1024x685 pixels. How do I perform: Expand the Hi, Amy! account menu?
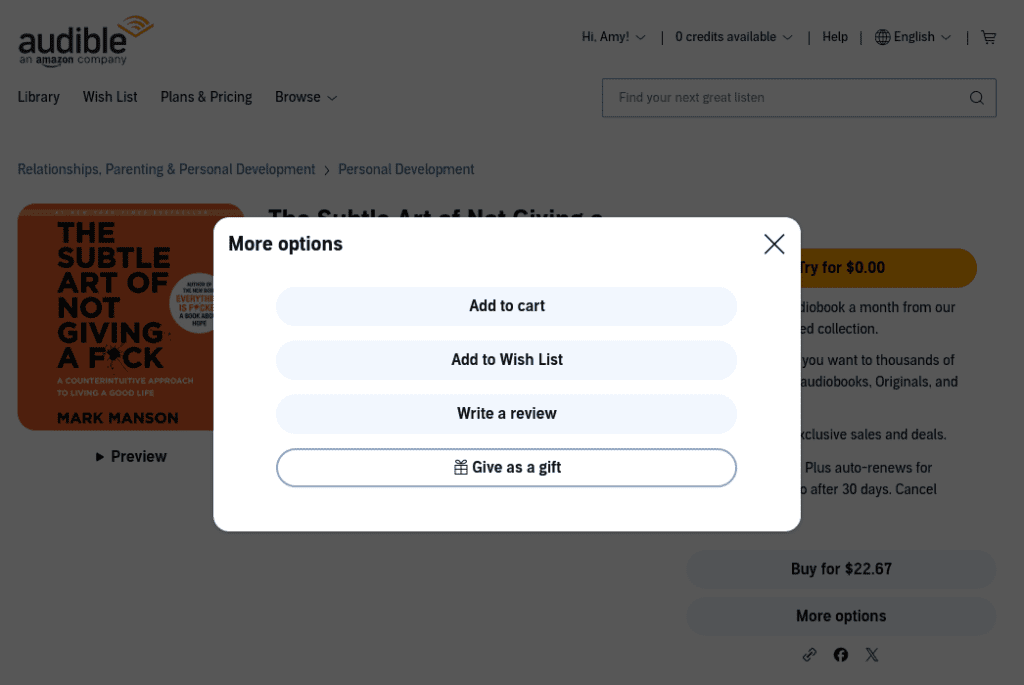point(613,37)
